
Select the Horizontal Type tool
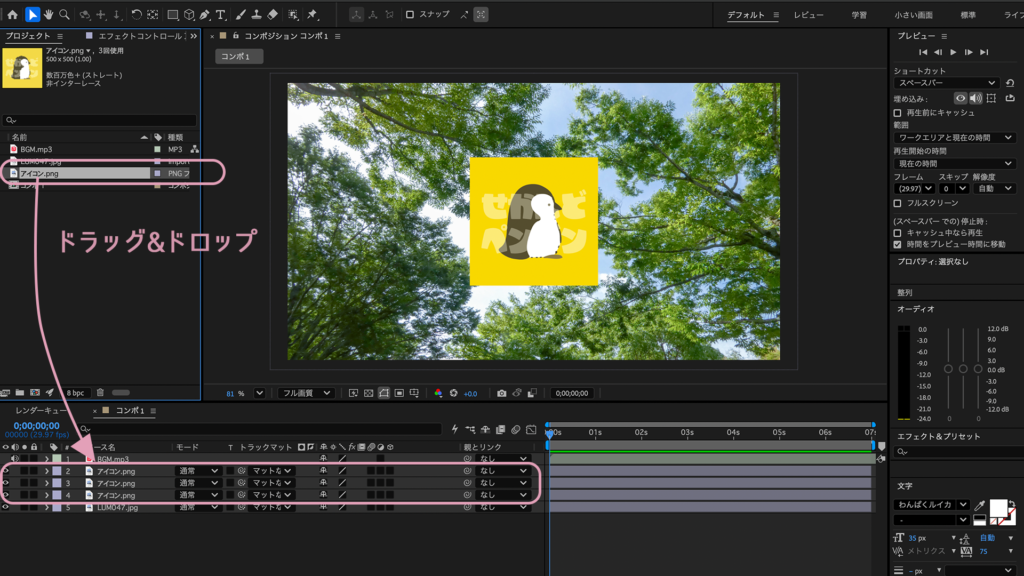tap(221, 14)
